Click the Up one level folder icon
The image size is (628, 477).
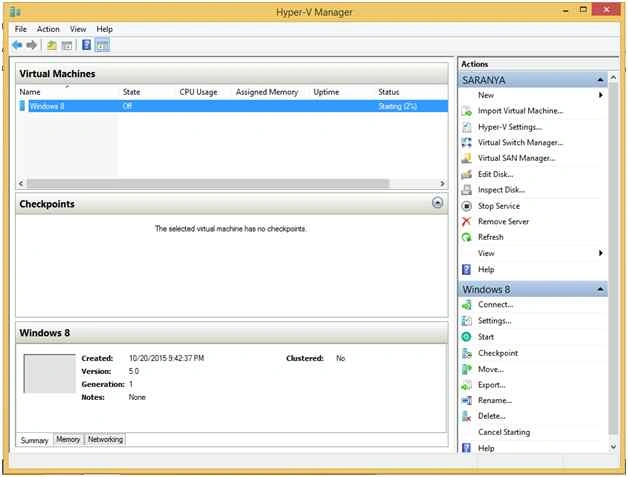[52, 45]
